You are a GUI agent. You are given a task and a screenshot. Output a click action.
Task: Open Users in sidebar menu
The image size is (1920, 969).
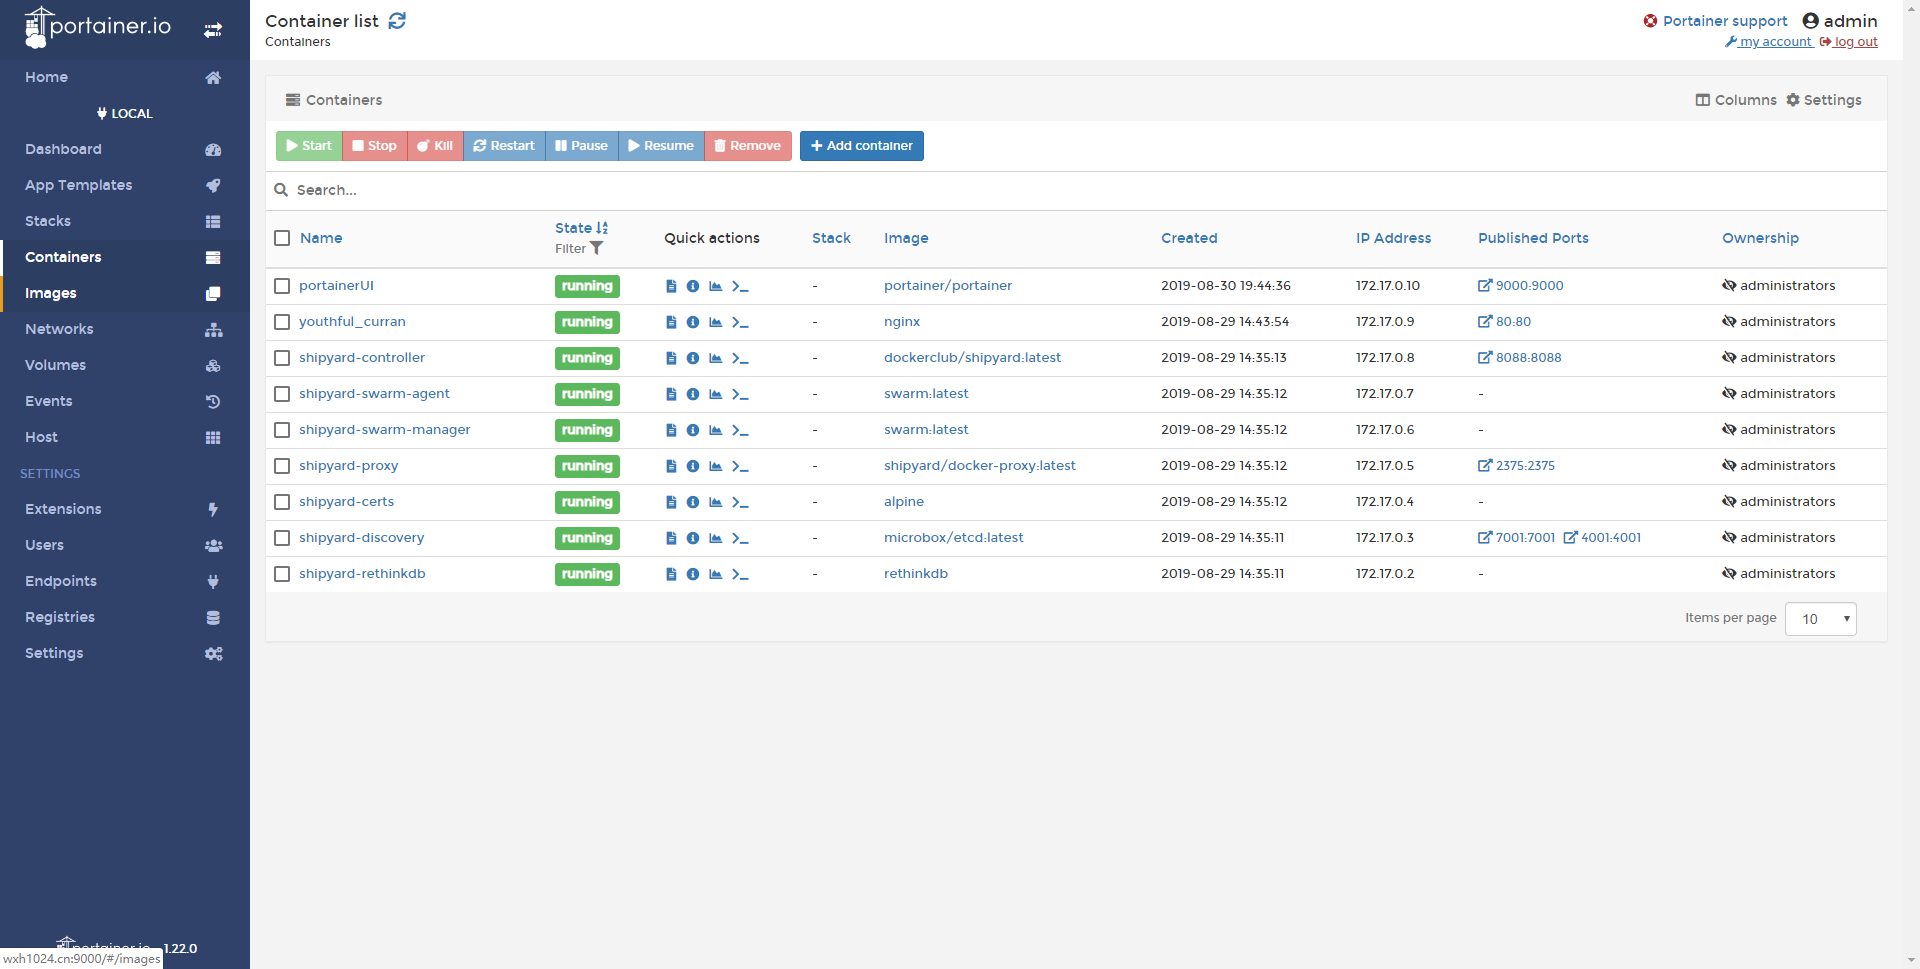[125, 545]
